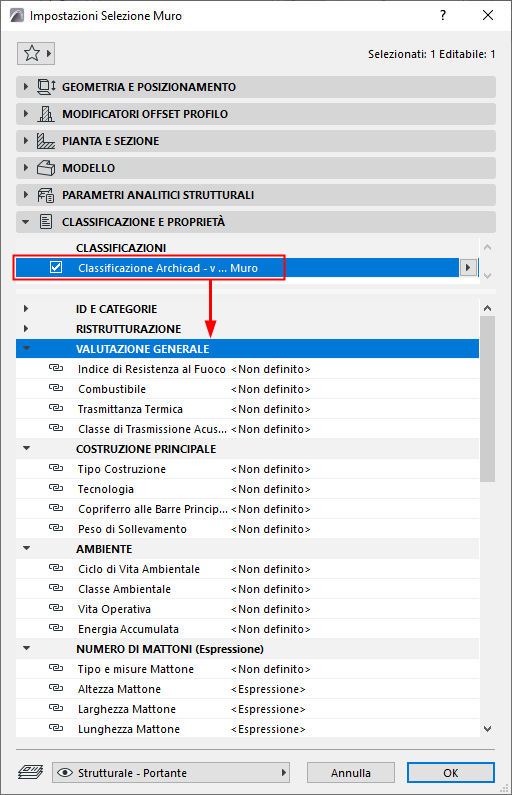Click link icon beside Combustibile property
The height and width of the screenshot is (795, 512).
point(56,388)
